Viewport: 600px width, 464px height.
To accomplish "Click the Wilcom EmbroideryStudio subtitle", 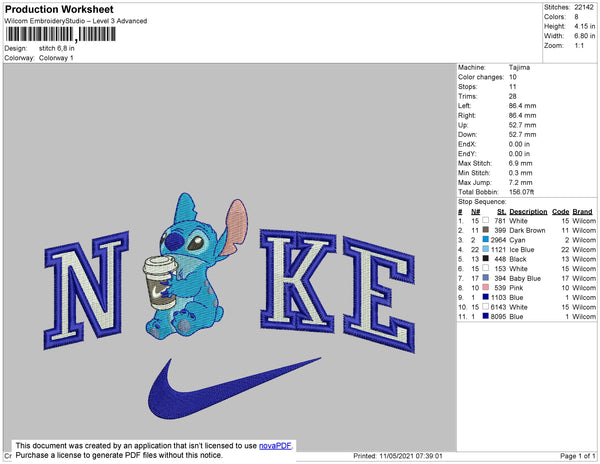I will (x=76, y=21).
